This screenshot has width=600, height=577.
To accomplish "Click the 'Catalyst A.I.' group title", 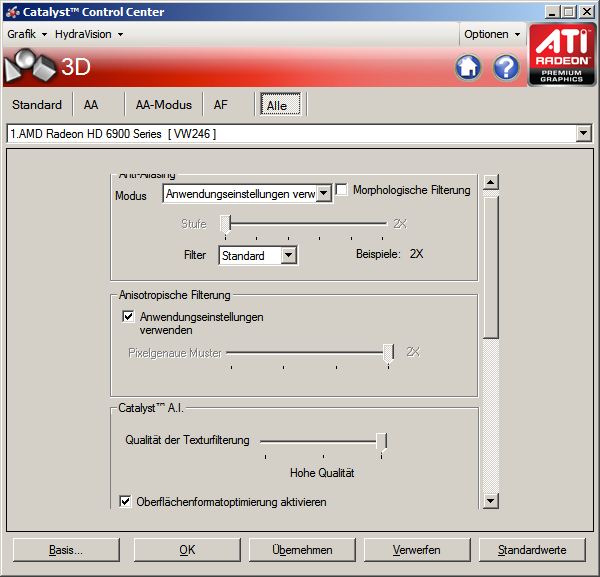I will [151, 408].
